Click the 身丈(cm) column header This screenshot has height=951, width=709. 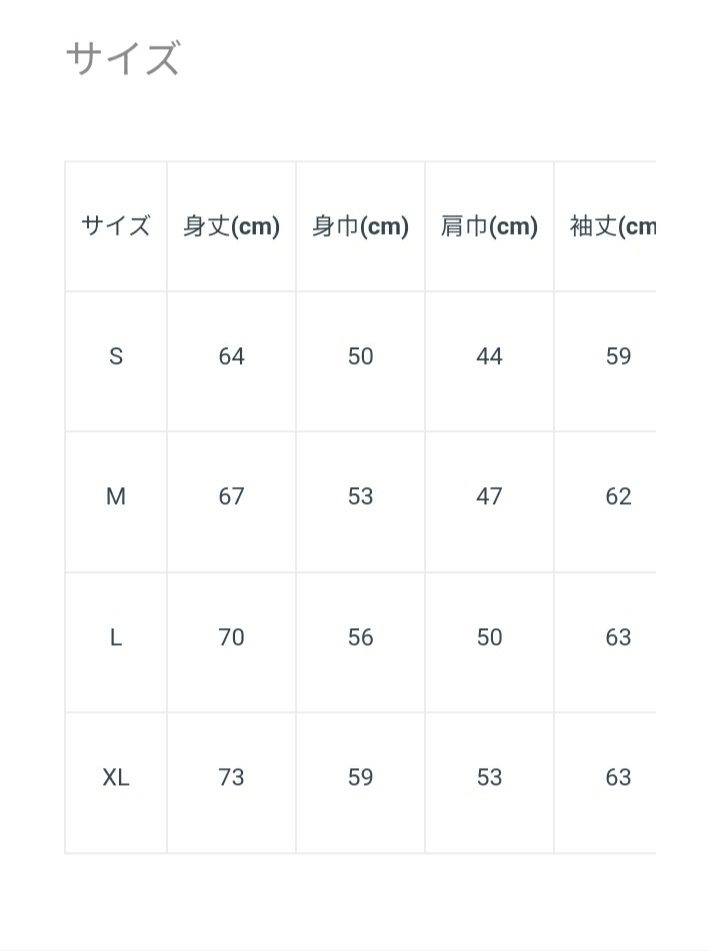point(231,226)
